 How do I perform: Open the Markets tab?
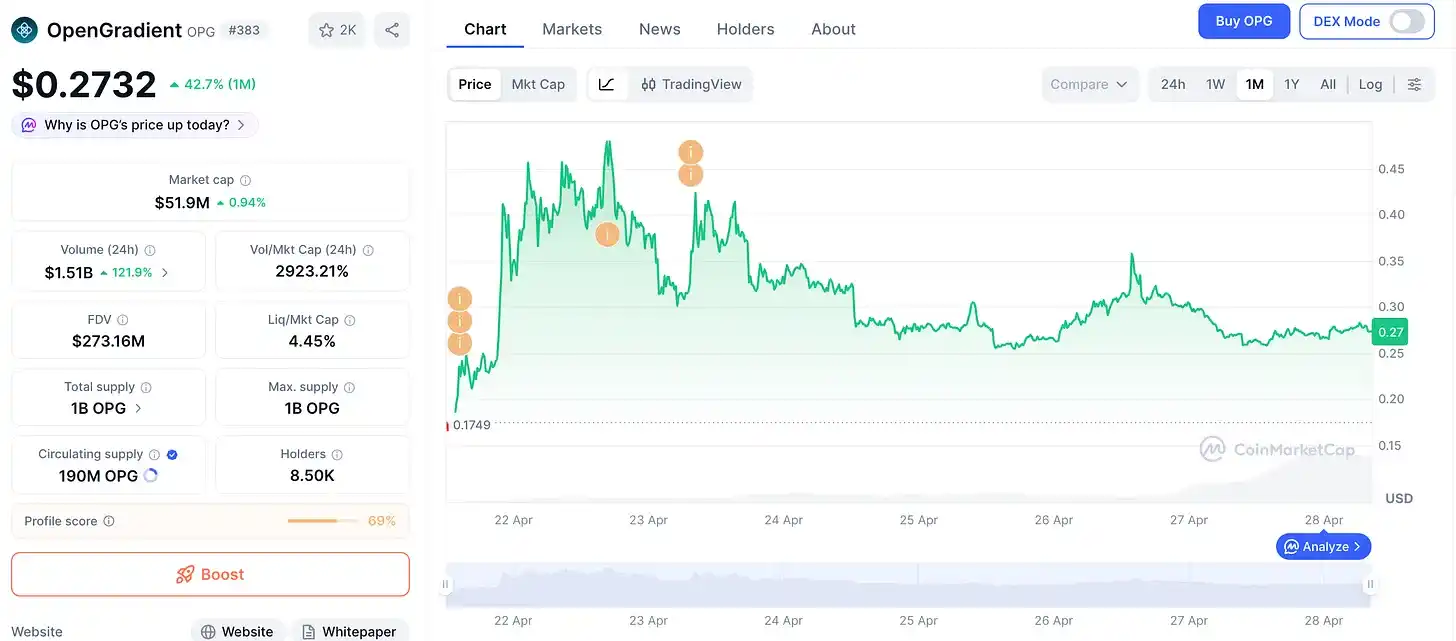click(x=572, y=29)
